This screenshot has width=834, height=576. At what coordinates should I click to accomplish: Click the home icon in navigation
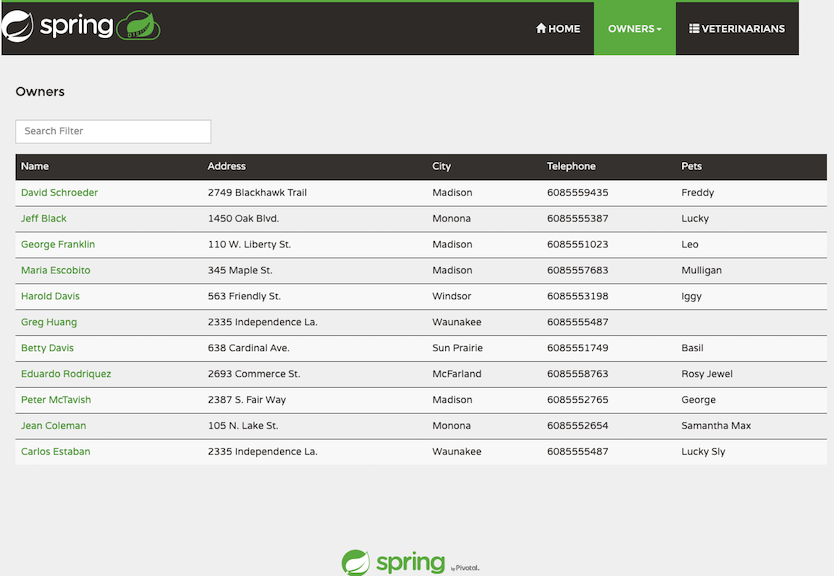541,28
